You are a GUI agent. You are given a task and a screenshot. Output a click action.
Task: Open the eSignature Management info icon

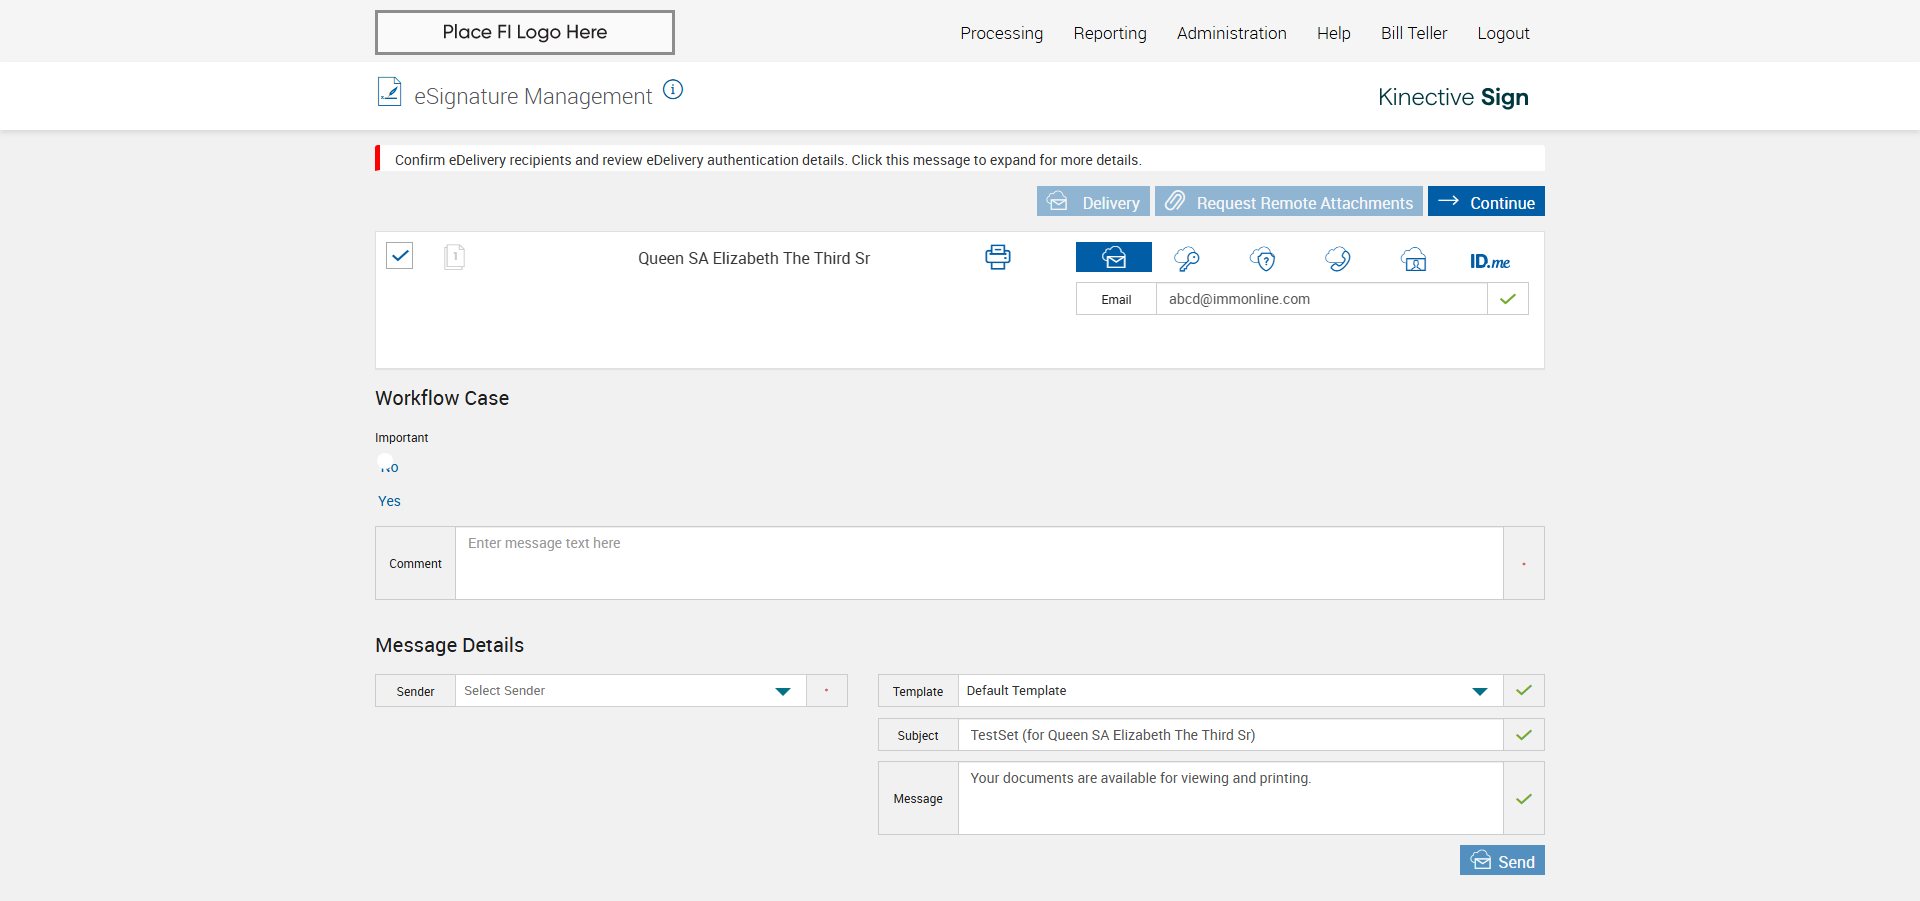pyautogui.click(x=673, y=90)
